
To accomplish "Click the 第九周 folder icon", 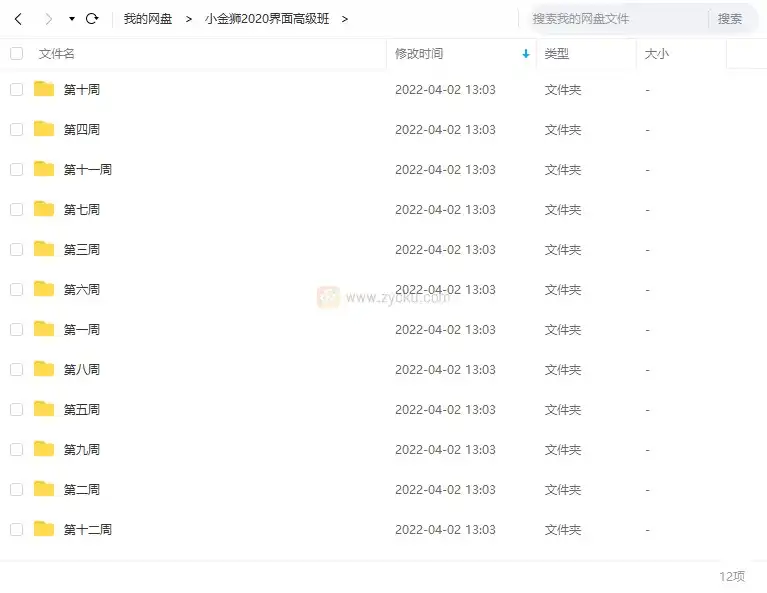I will click(x=44, y=449).
